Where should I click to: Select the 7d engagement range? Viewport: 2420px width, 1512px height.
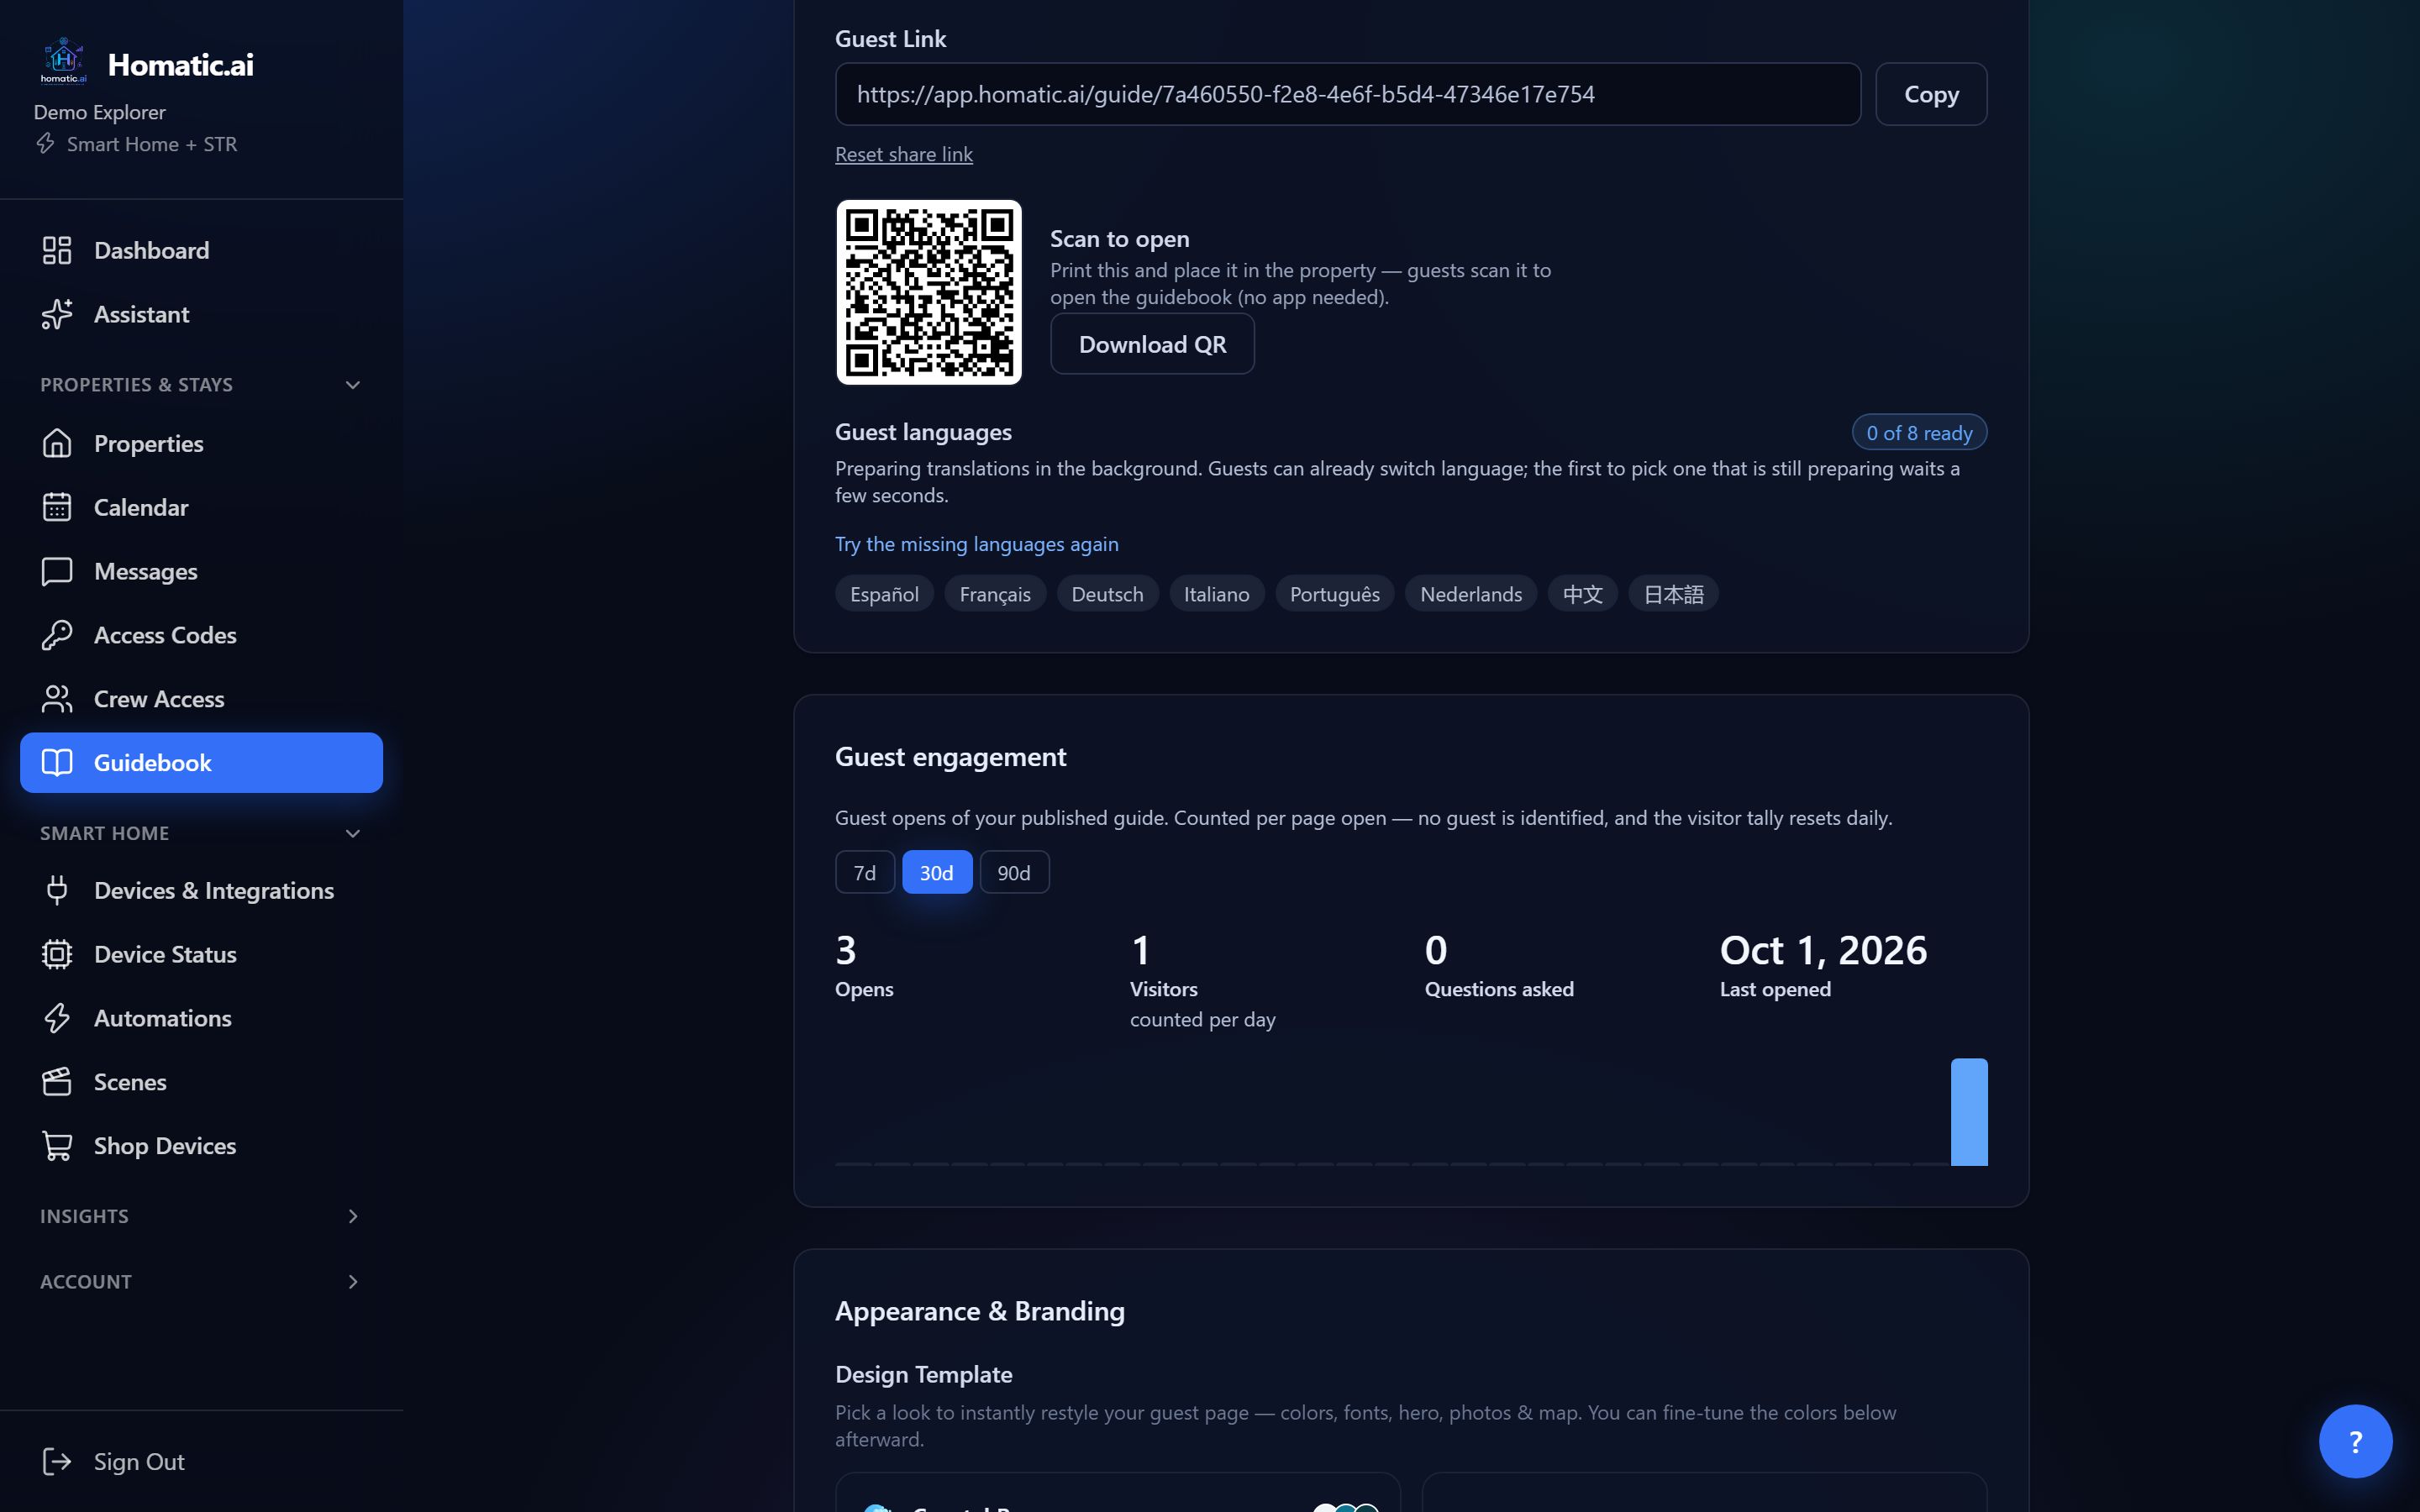point(865,872)
